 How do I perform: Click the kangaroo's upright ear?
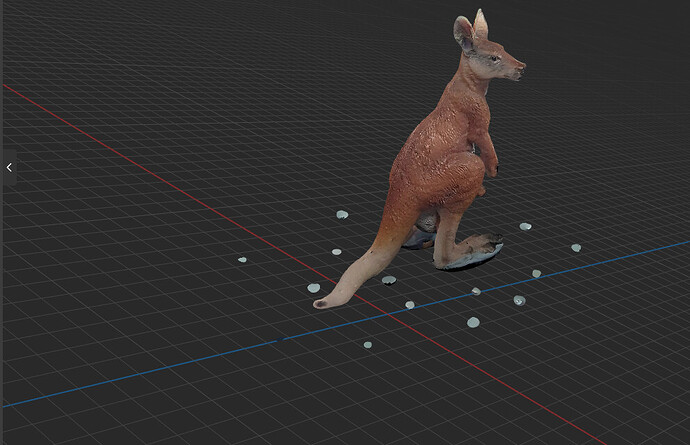(481, 24)
